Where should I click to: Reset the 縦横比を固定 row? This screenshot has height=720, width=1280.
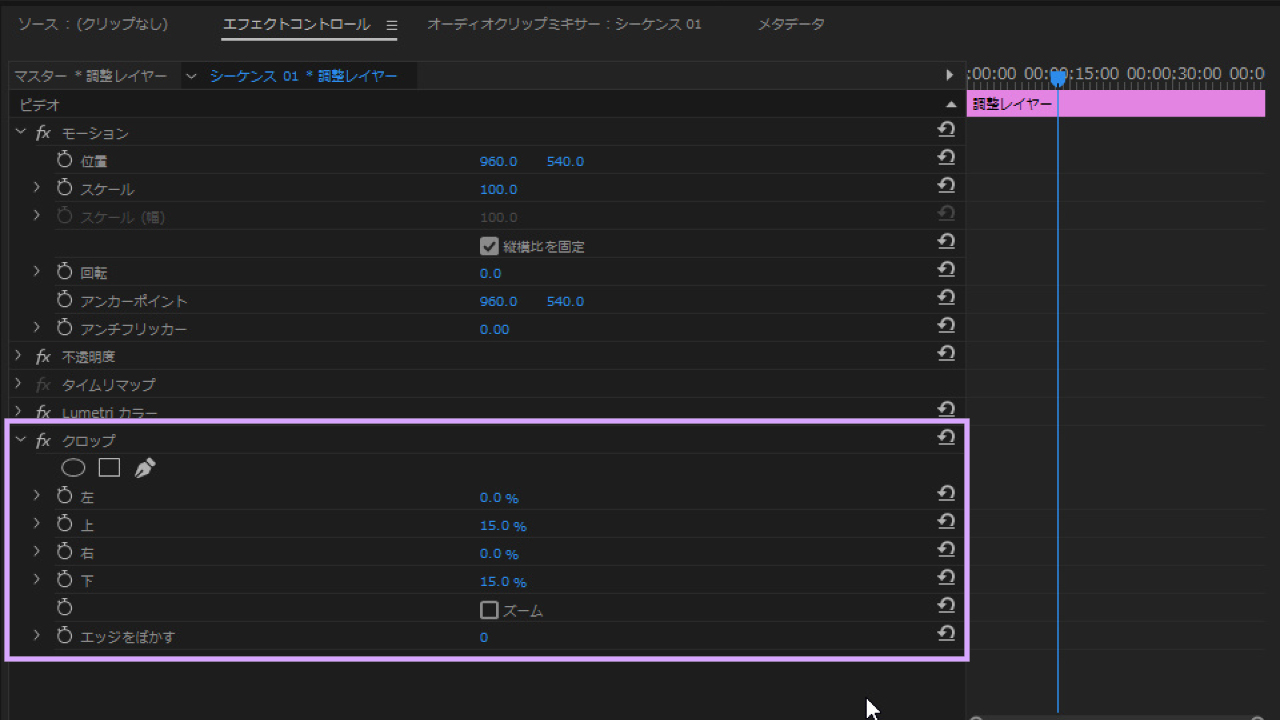pos(946,241)
